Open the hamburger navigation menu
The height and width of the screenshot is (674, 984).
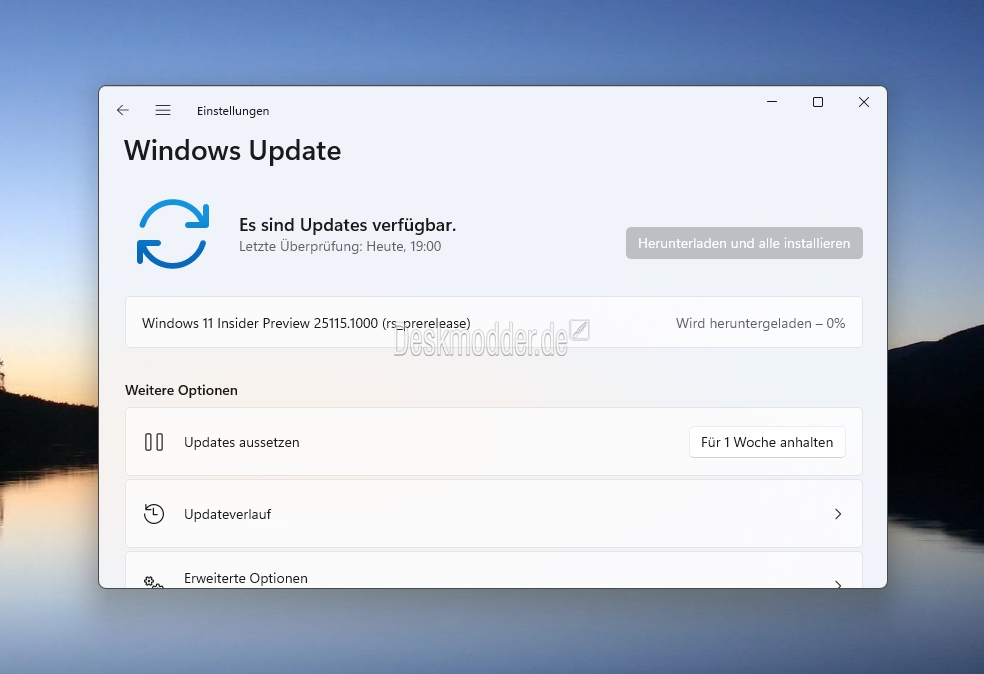click(163, 110)
